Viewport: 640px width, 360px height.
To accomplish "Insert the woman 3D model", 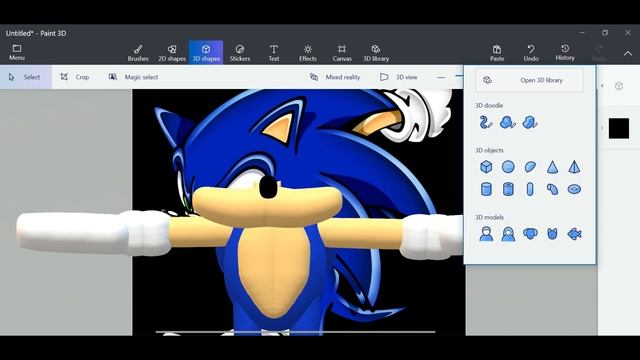I will [x=508, y=234].
